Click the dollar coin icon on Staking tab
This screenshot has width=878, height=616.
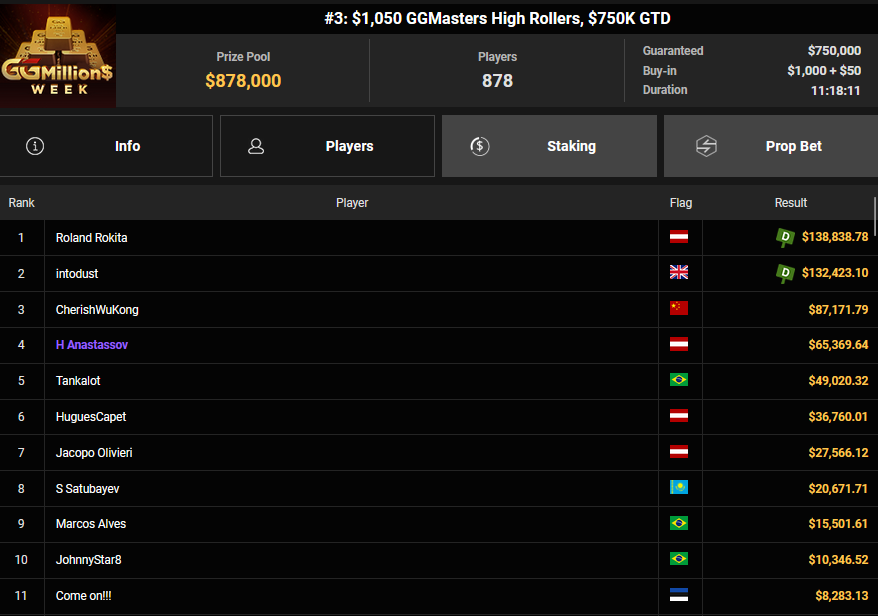coord(479,146)
